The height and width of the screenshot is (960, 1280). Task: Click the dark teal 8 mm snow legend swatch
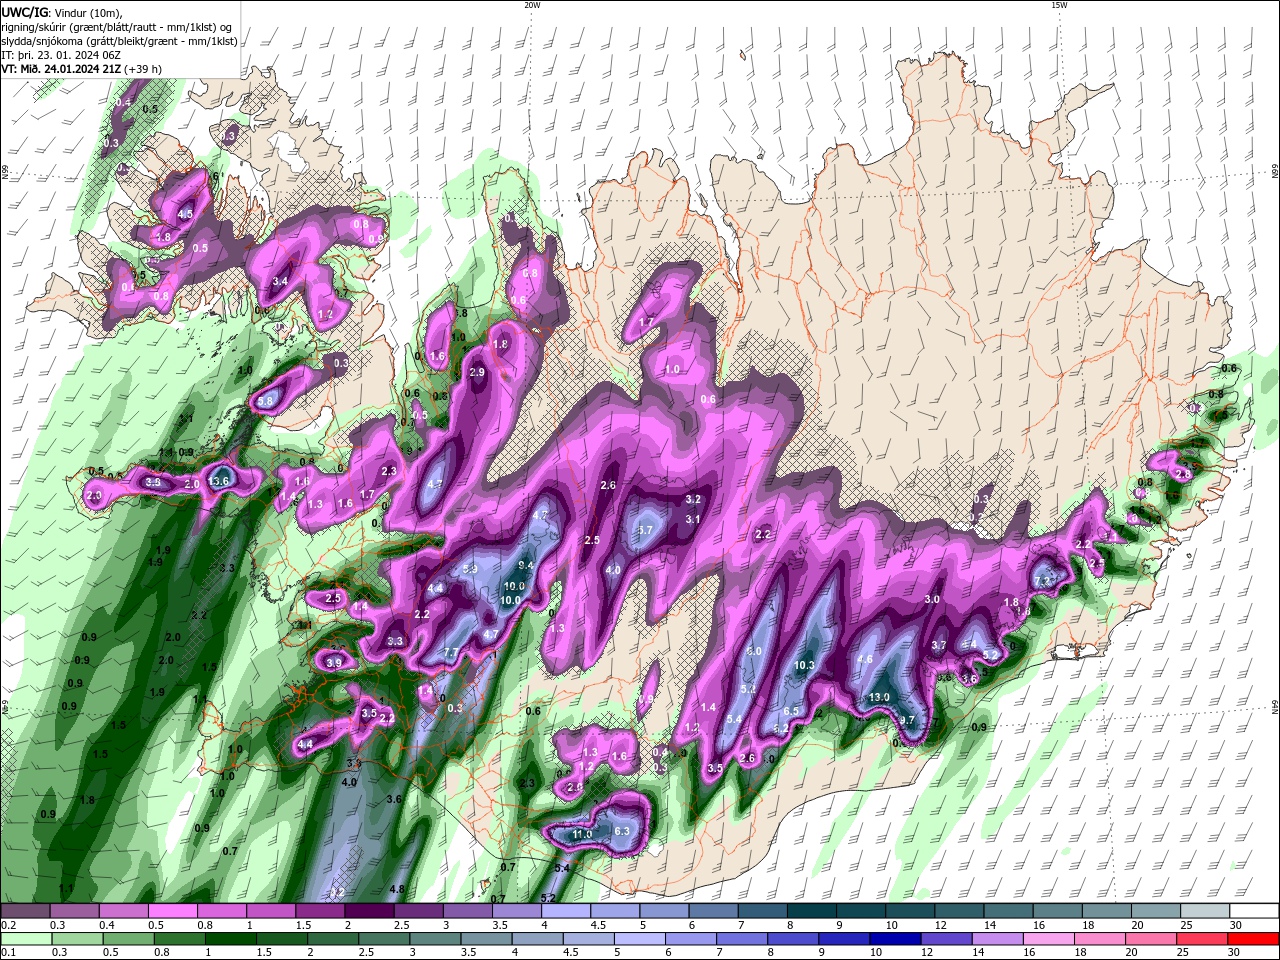(811, 911)
